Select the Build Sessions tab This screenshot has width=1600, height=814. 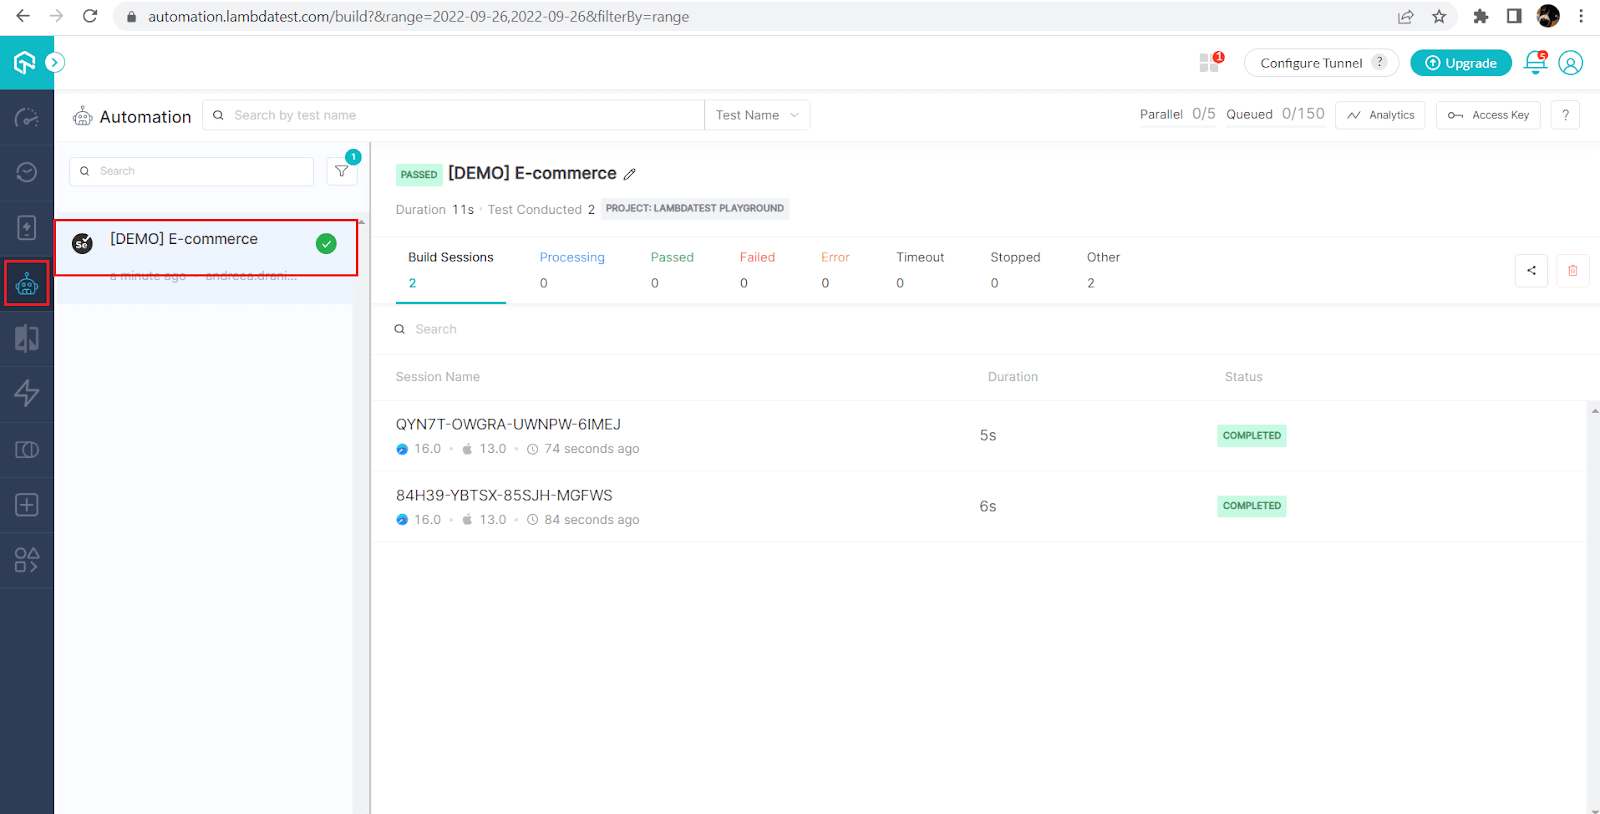[451, 270]
